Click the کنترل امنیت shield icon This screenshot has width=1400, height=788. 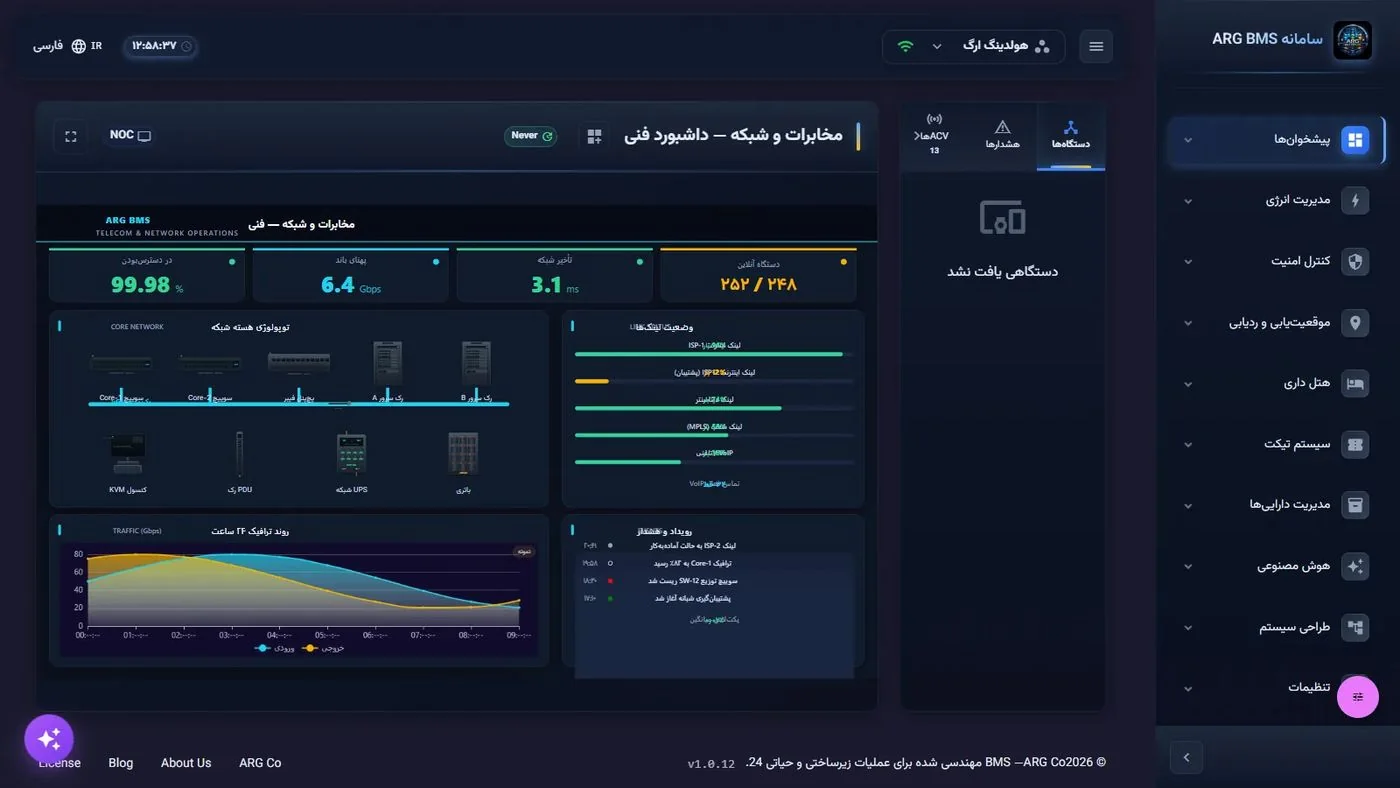click(1355, 262)
